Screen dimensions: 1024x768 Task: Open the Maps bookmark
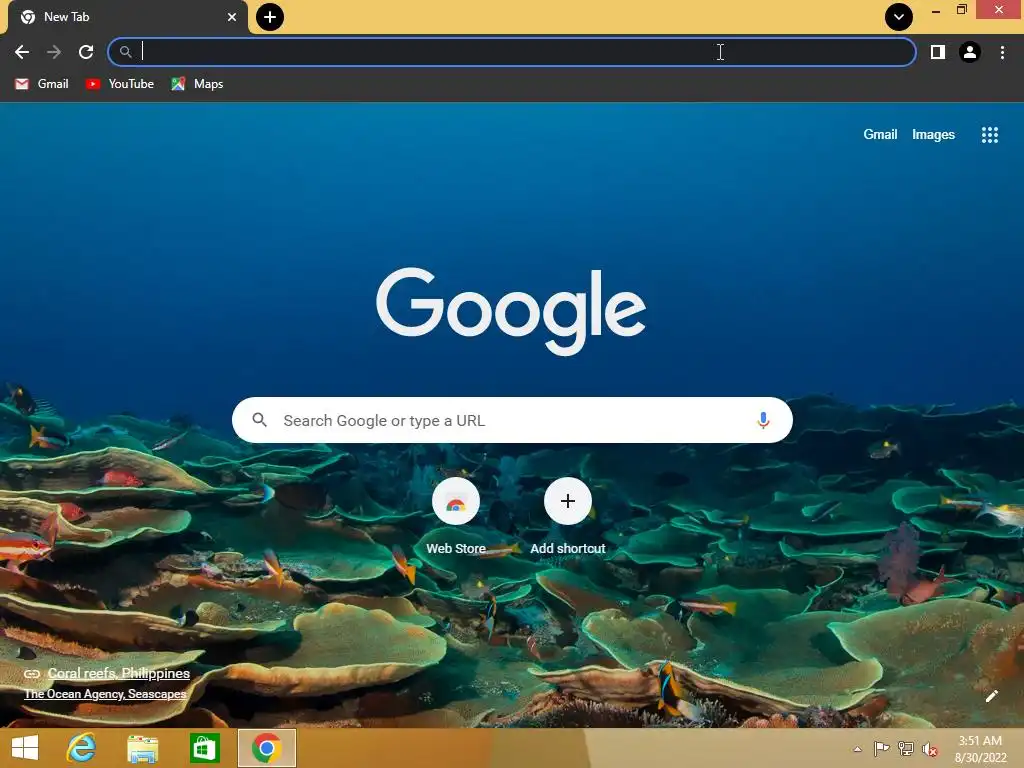[197, 84]
